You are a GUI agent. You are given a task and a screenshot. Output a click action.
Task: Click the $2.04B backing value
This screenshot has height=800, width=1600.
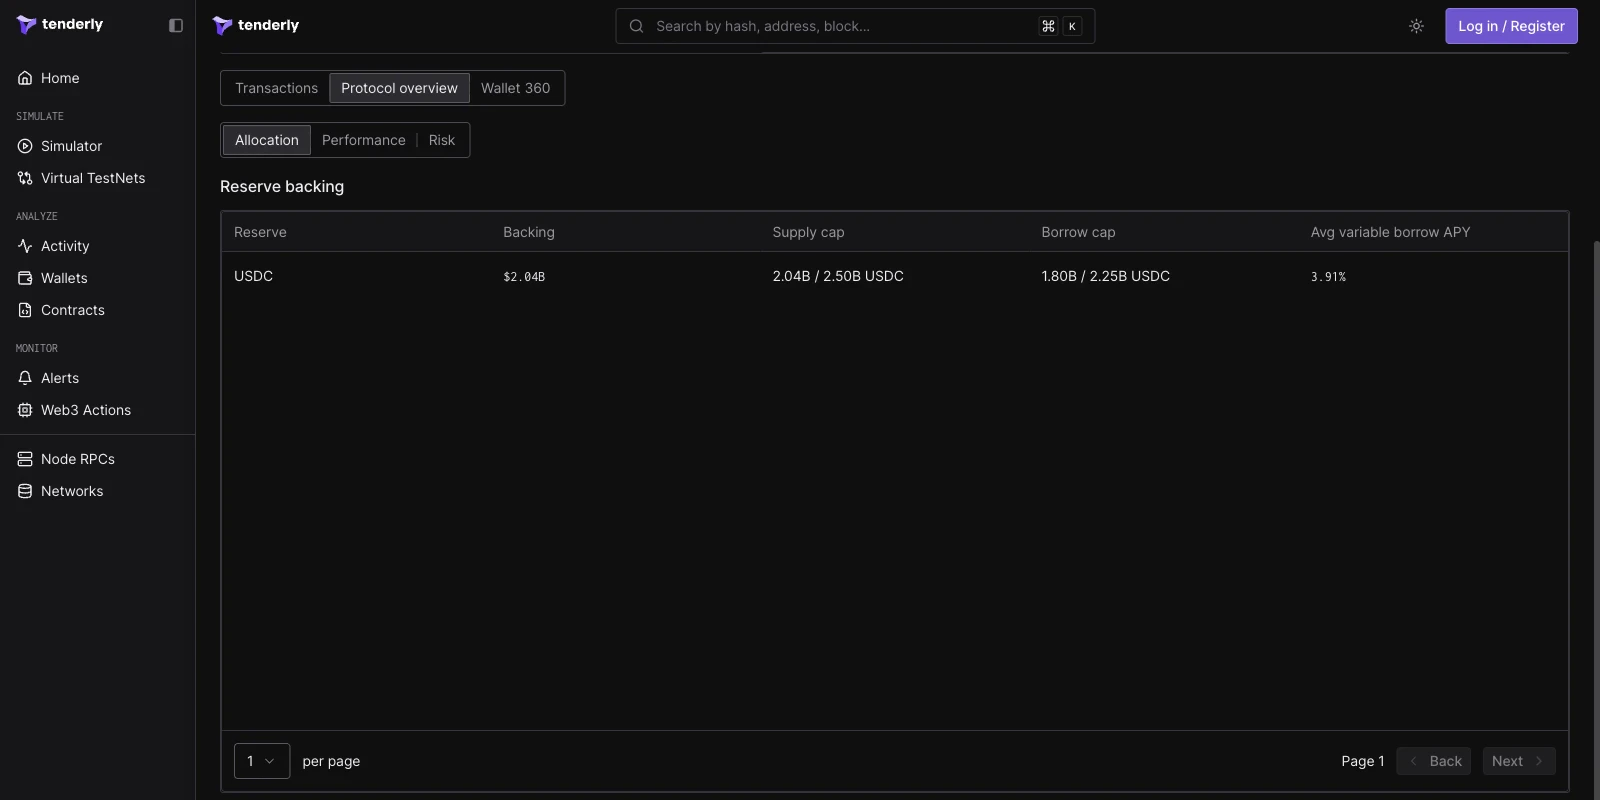(x=524, y=277)
